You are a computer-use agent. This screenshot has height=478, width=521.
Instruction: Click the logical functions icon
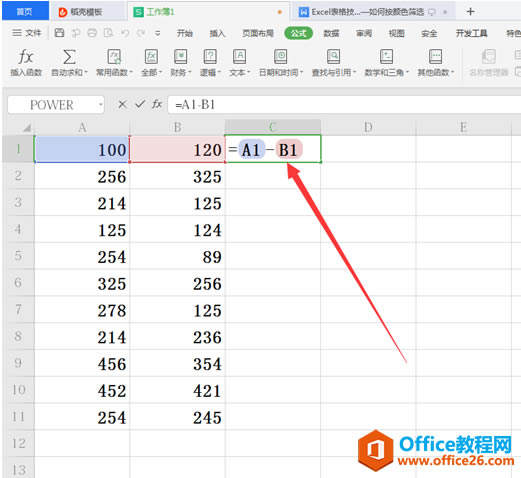point(210,57)
